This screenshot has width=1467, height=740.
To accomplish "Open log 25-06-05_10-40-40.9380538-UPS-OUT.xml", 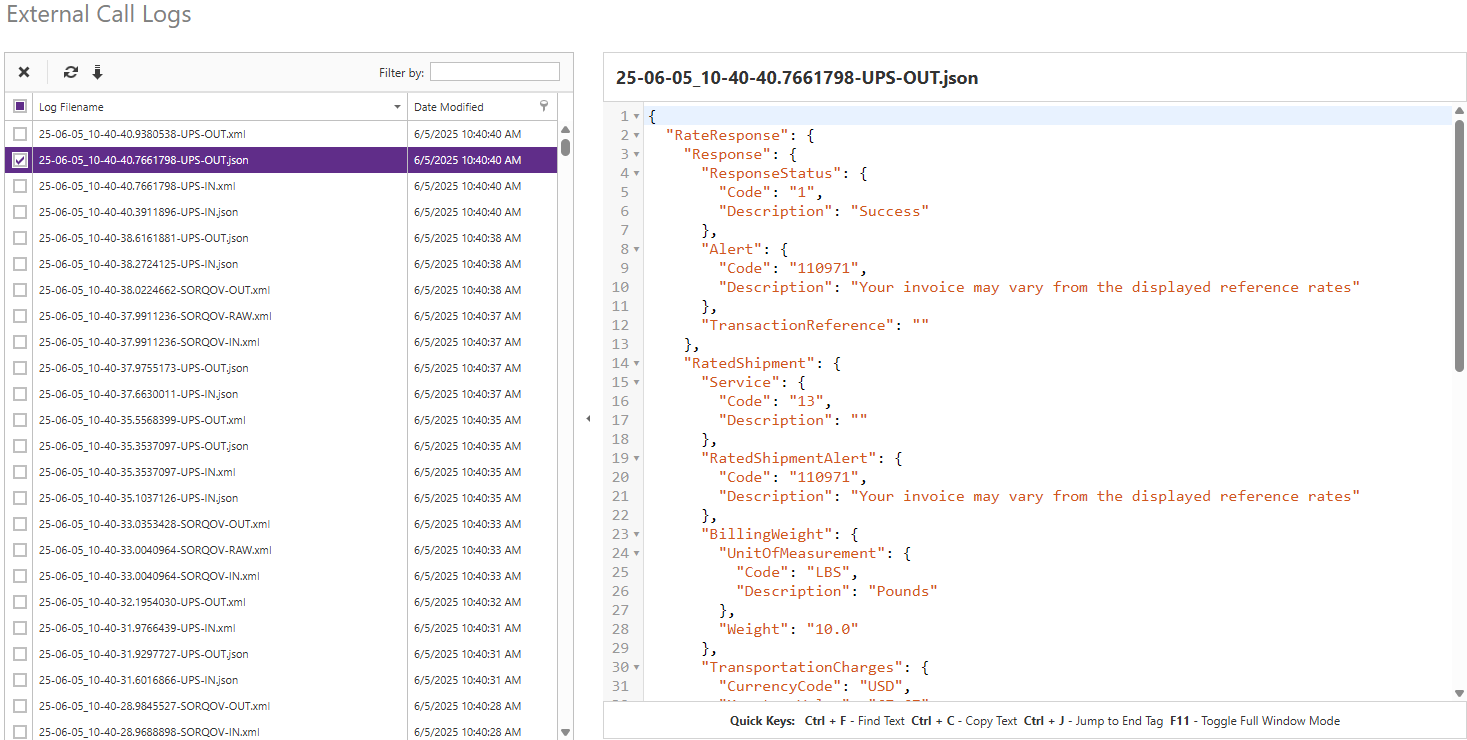I will click(142, 134).
